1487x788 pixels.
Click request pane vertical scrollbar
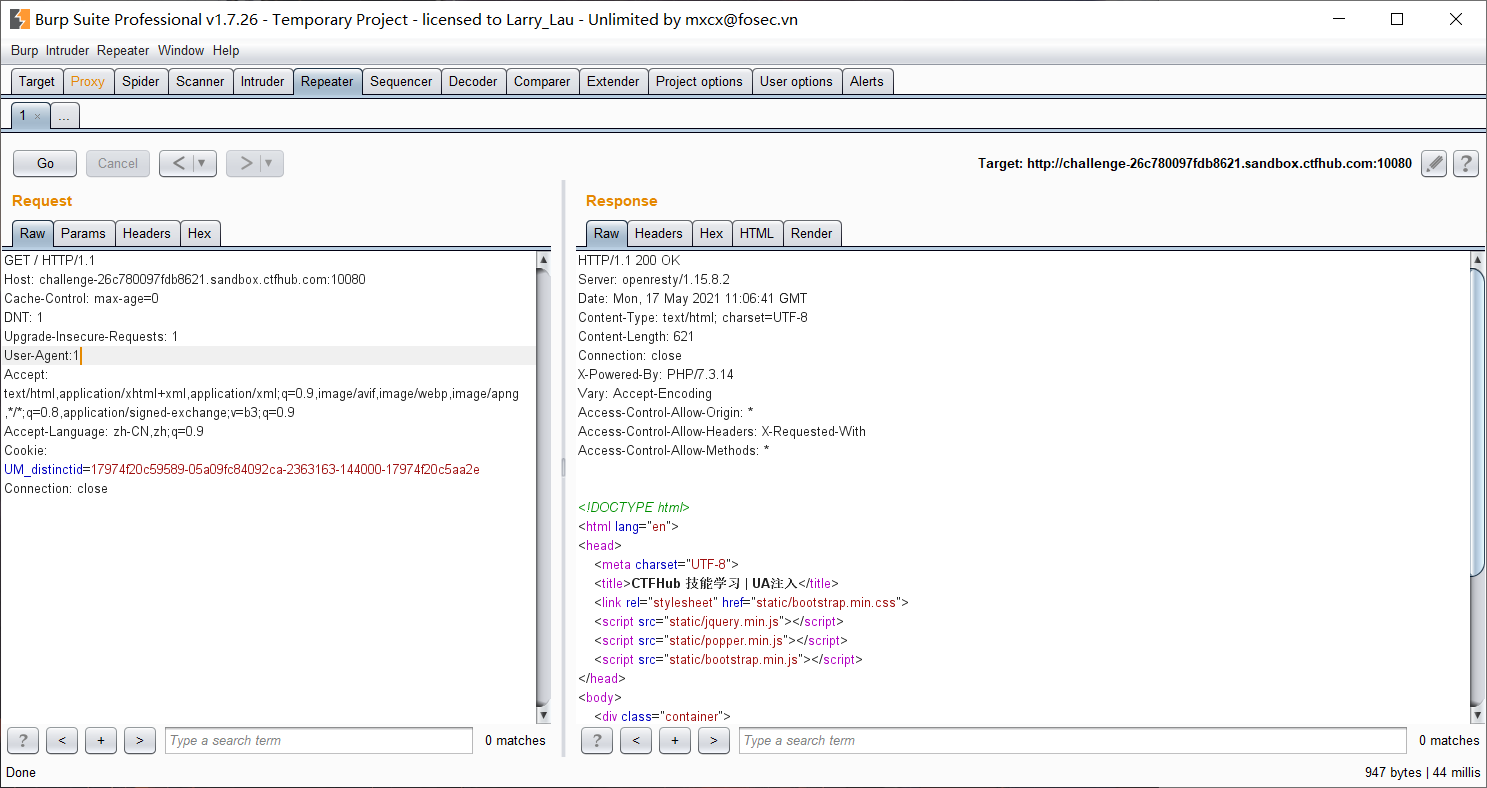point(543,487)
